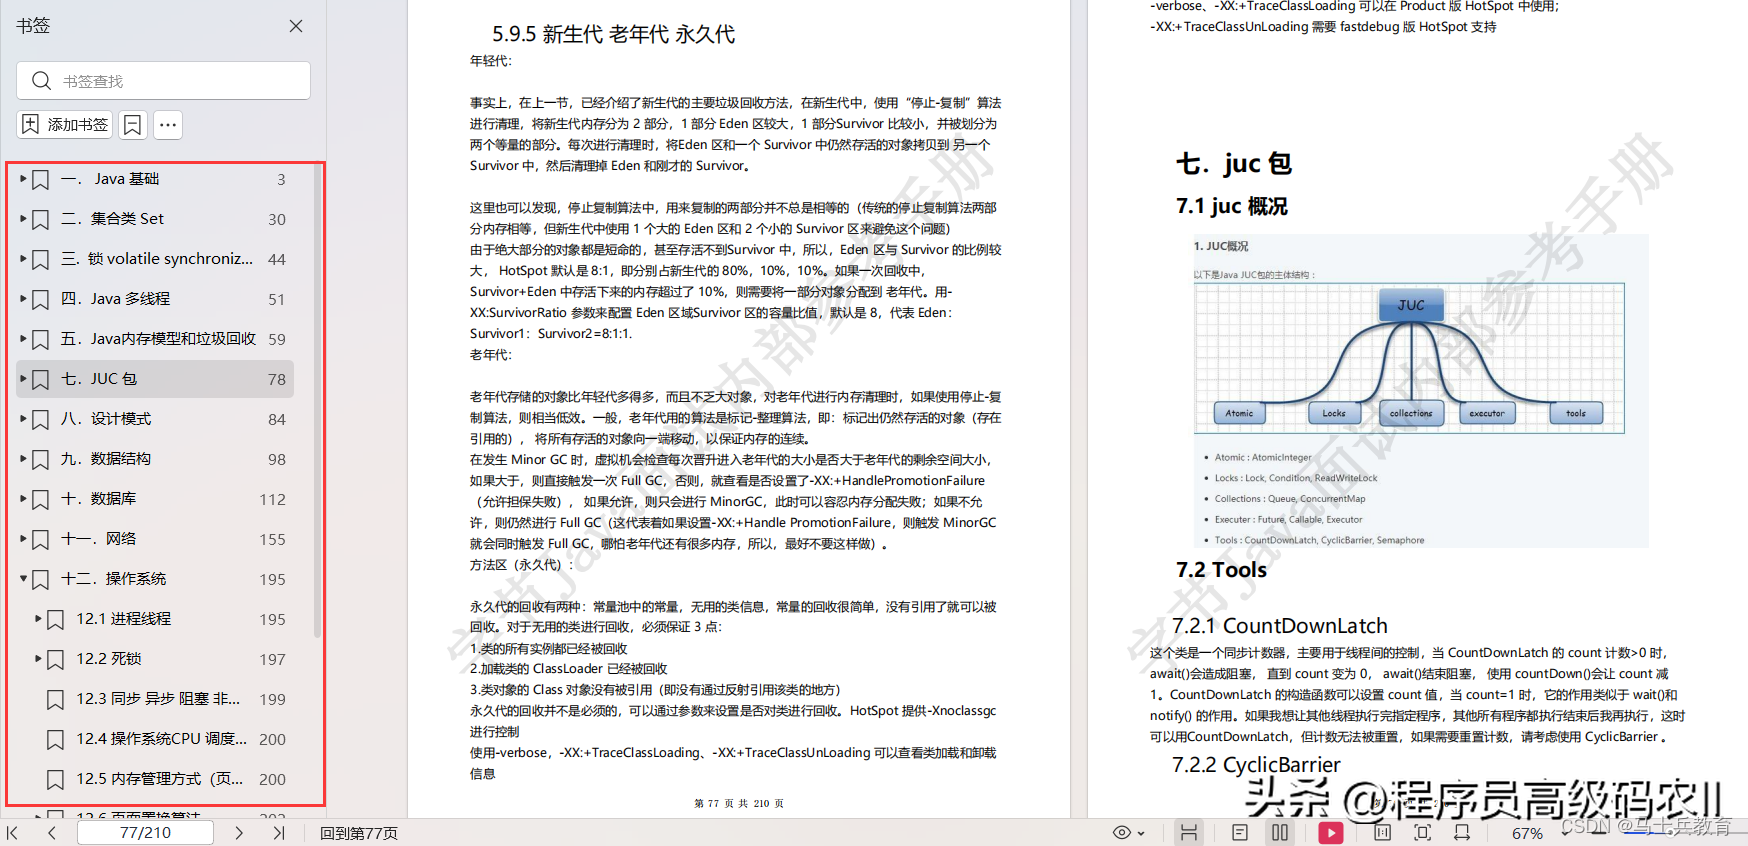
Task: Click the 七. juc 包 chapter title
Action: point(1234,163)
